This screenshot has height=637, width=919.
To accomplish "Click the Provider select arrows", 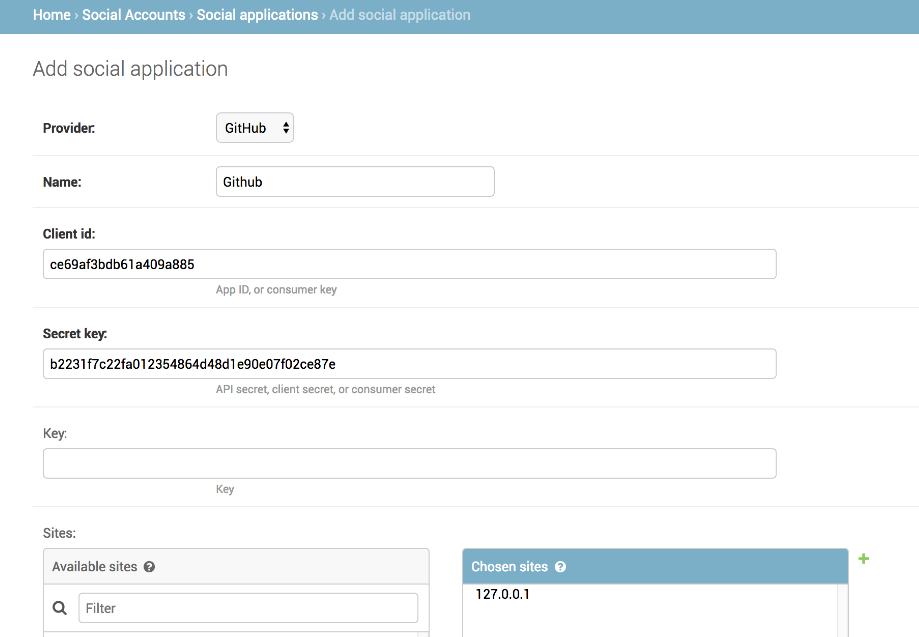I will tap(286, 128).
